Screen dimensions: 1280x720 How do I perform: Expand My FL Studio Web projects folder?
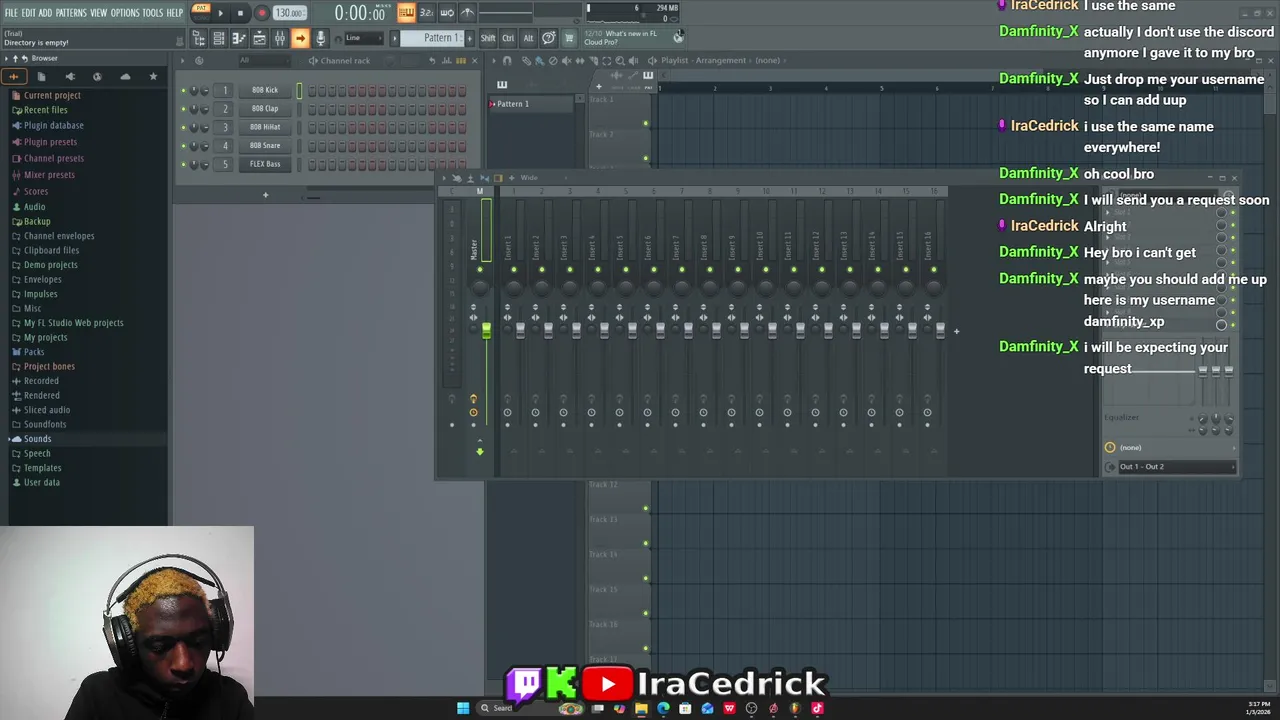point(73,323)
